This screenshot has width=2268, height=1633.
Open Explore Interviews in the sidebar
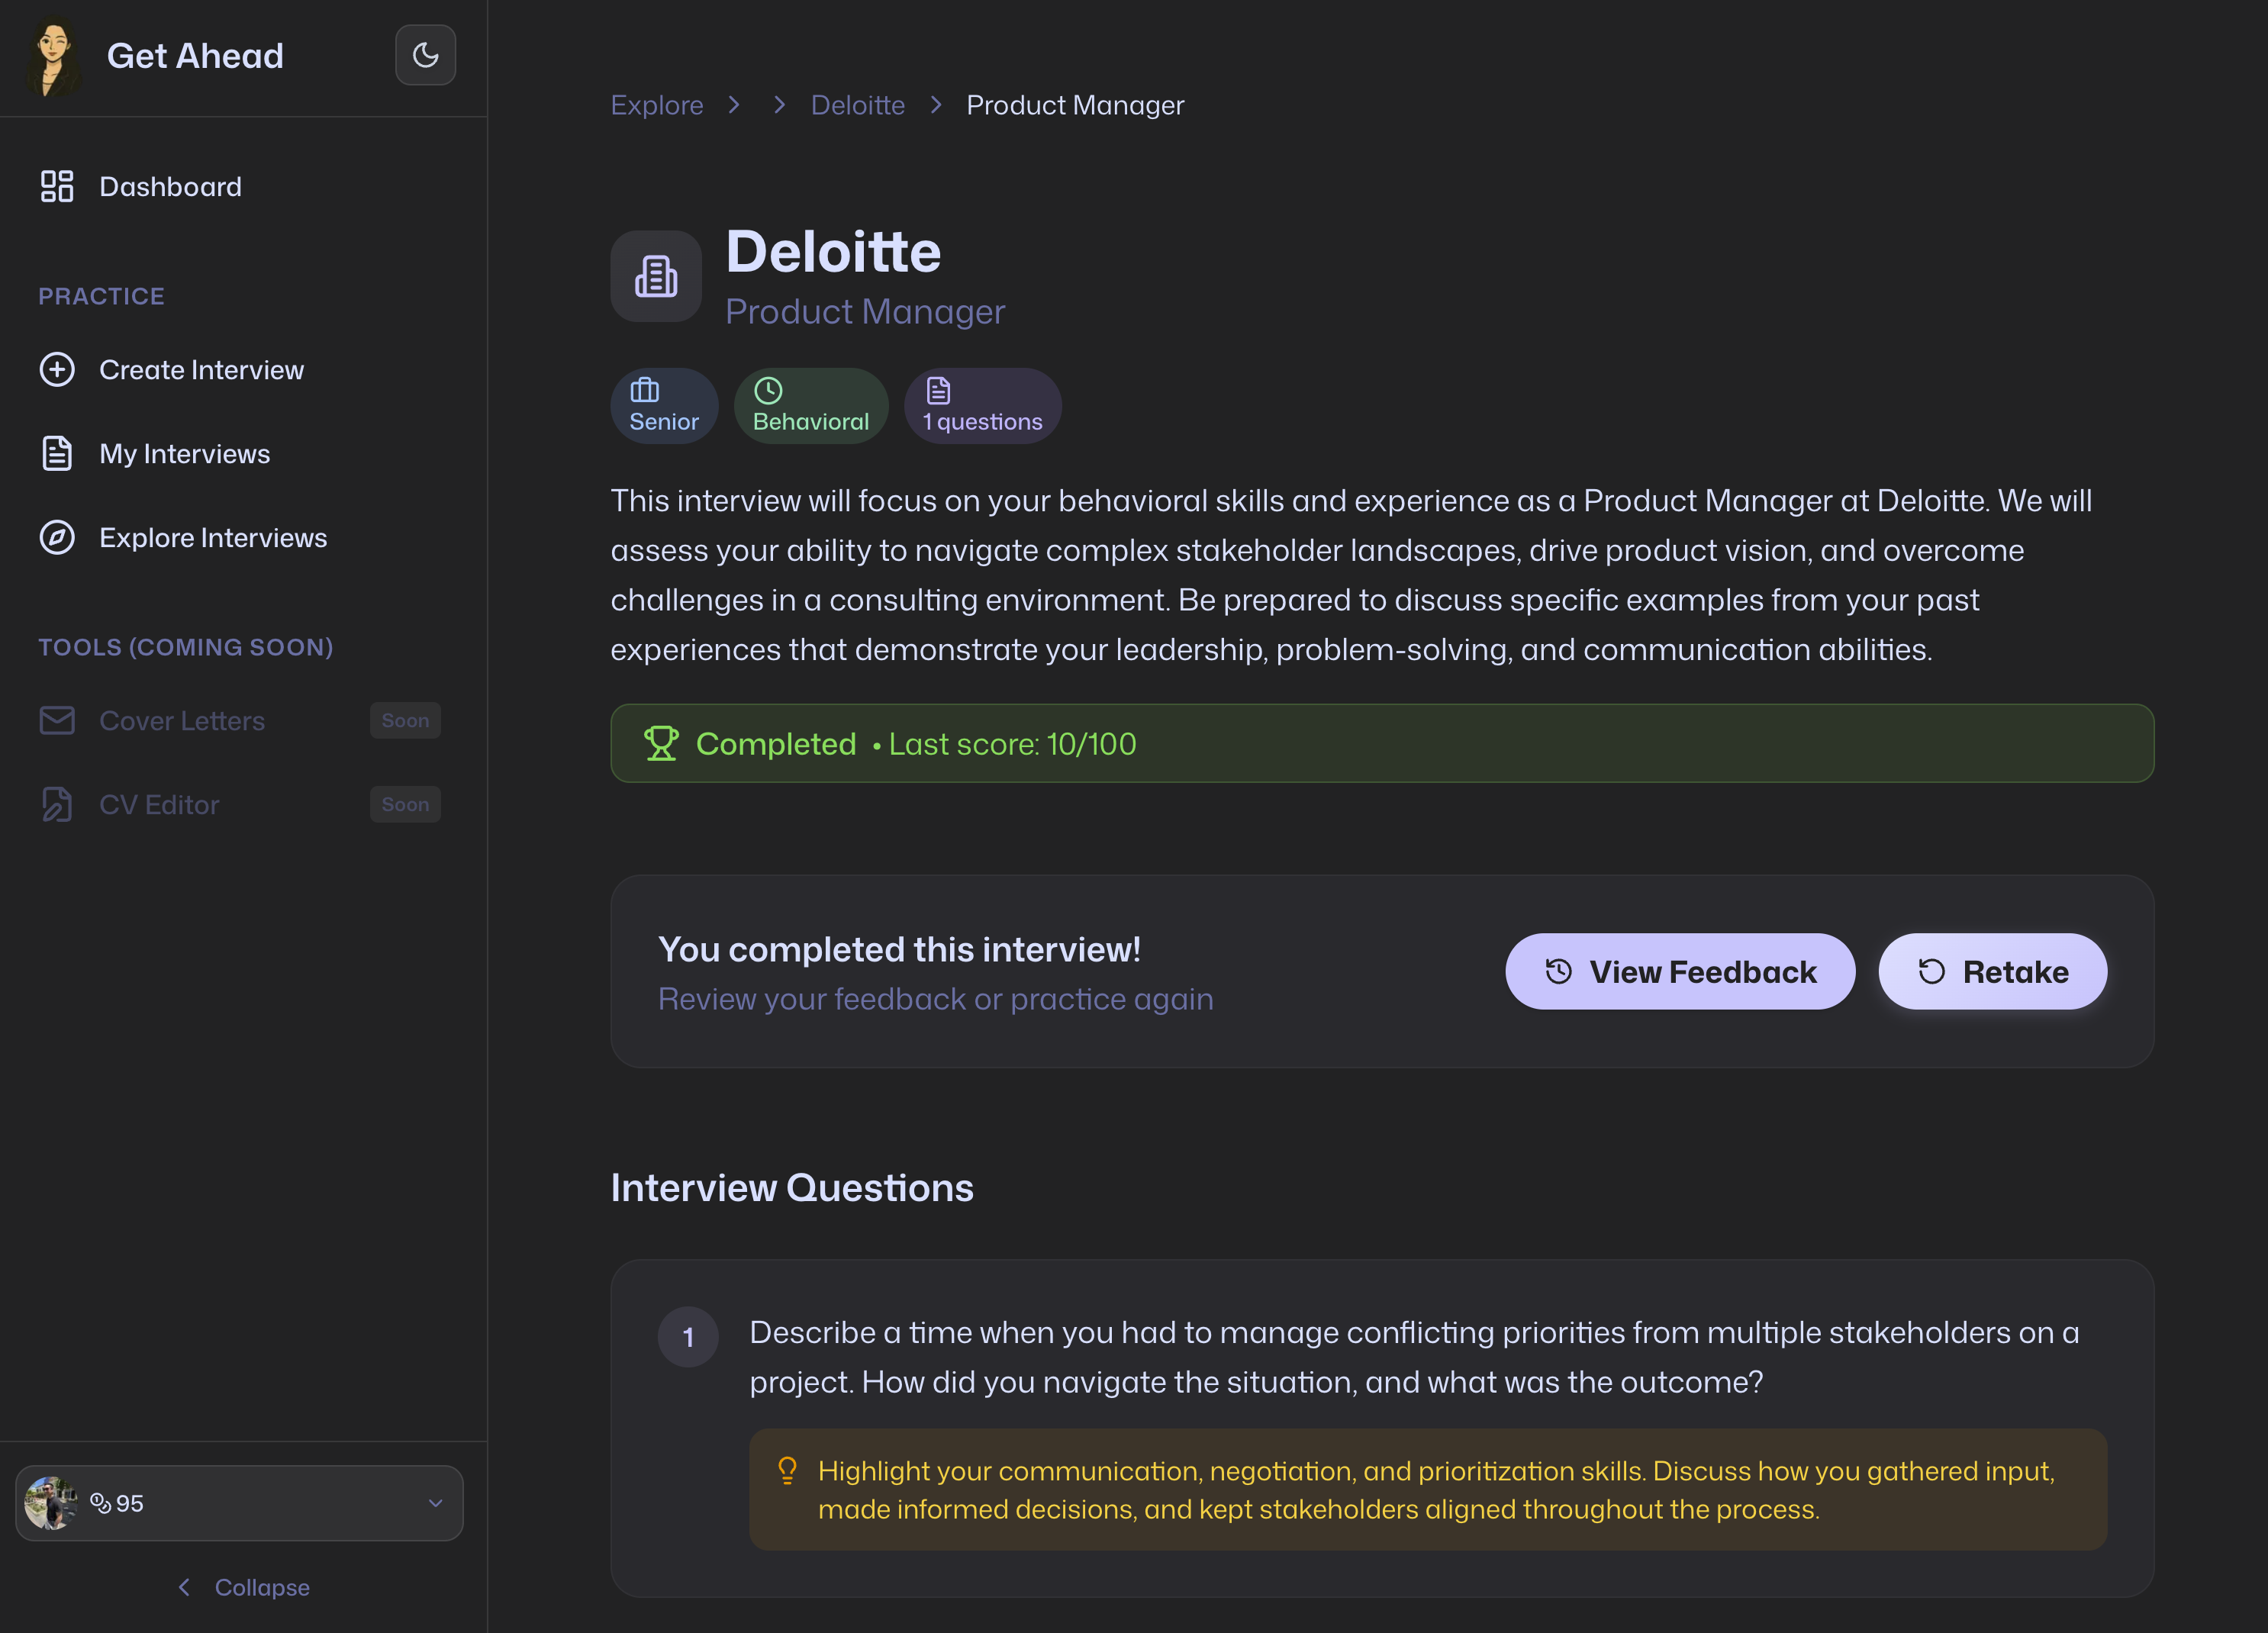213,538
